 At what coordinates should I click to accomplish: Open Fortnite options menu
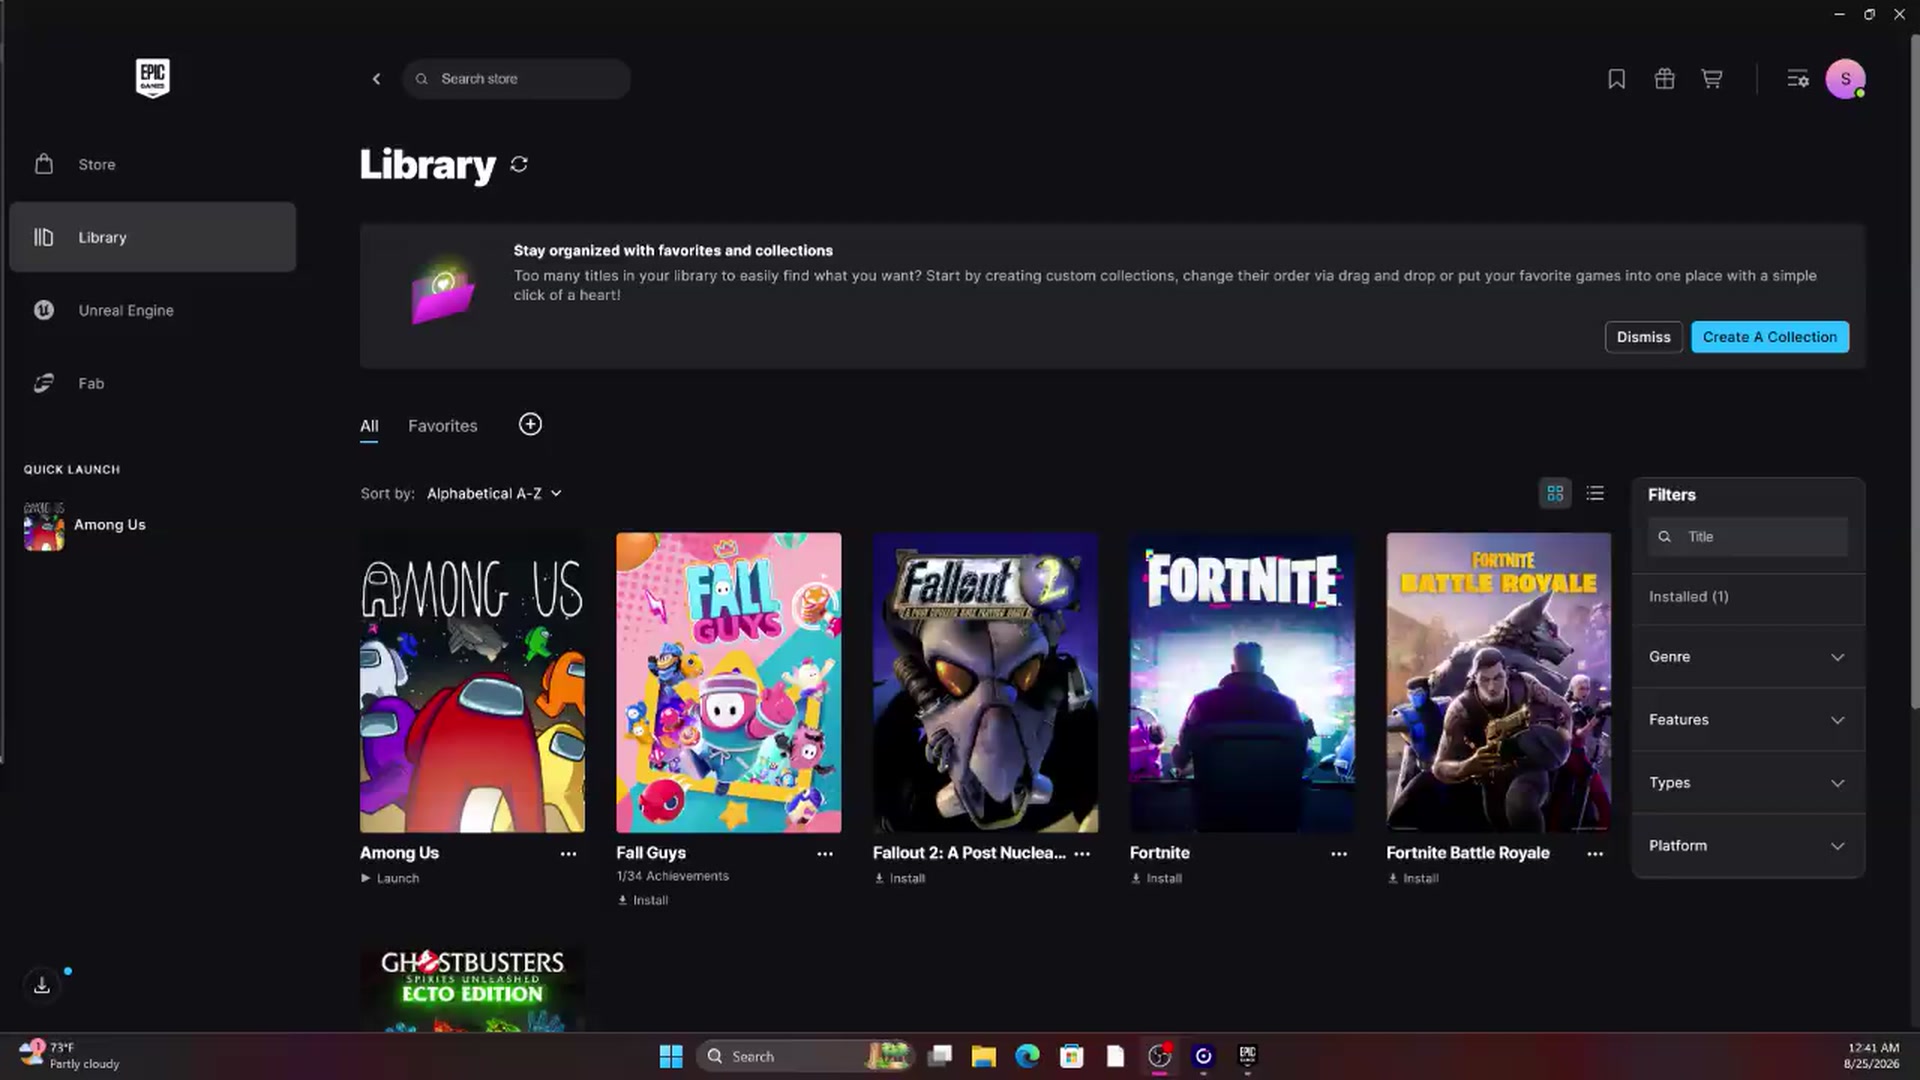tap(1339, 854)
